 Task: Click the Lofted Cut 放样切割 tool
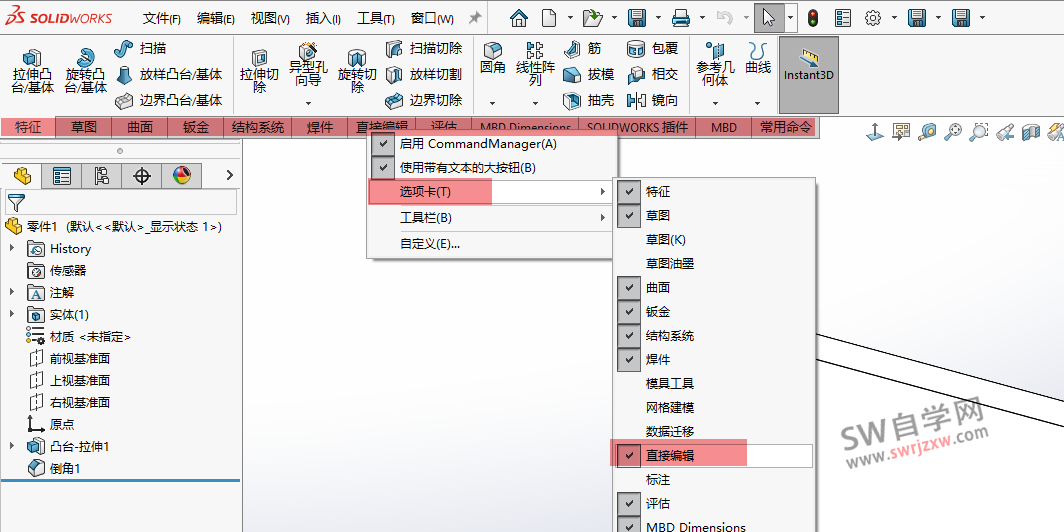[x=424, y=75]
